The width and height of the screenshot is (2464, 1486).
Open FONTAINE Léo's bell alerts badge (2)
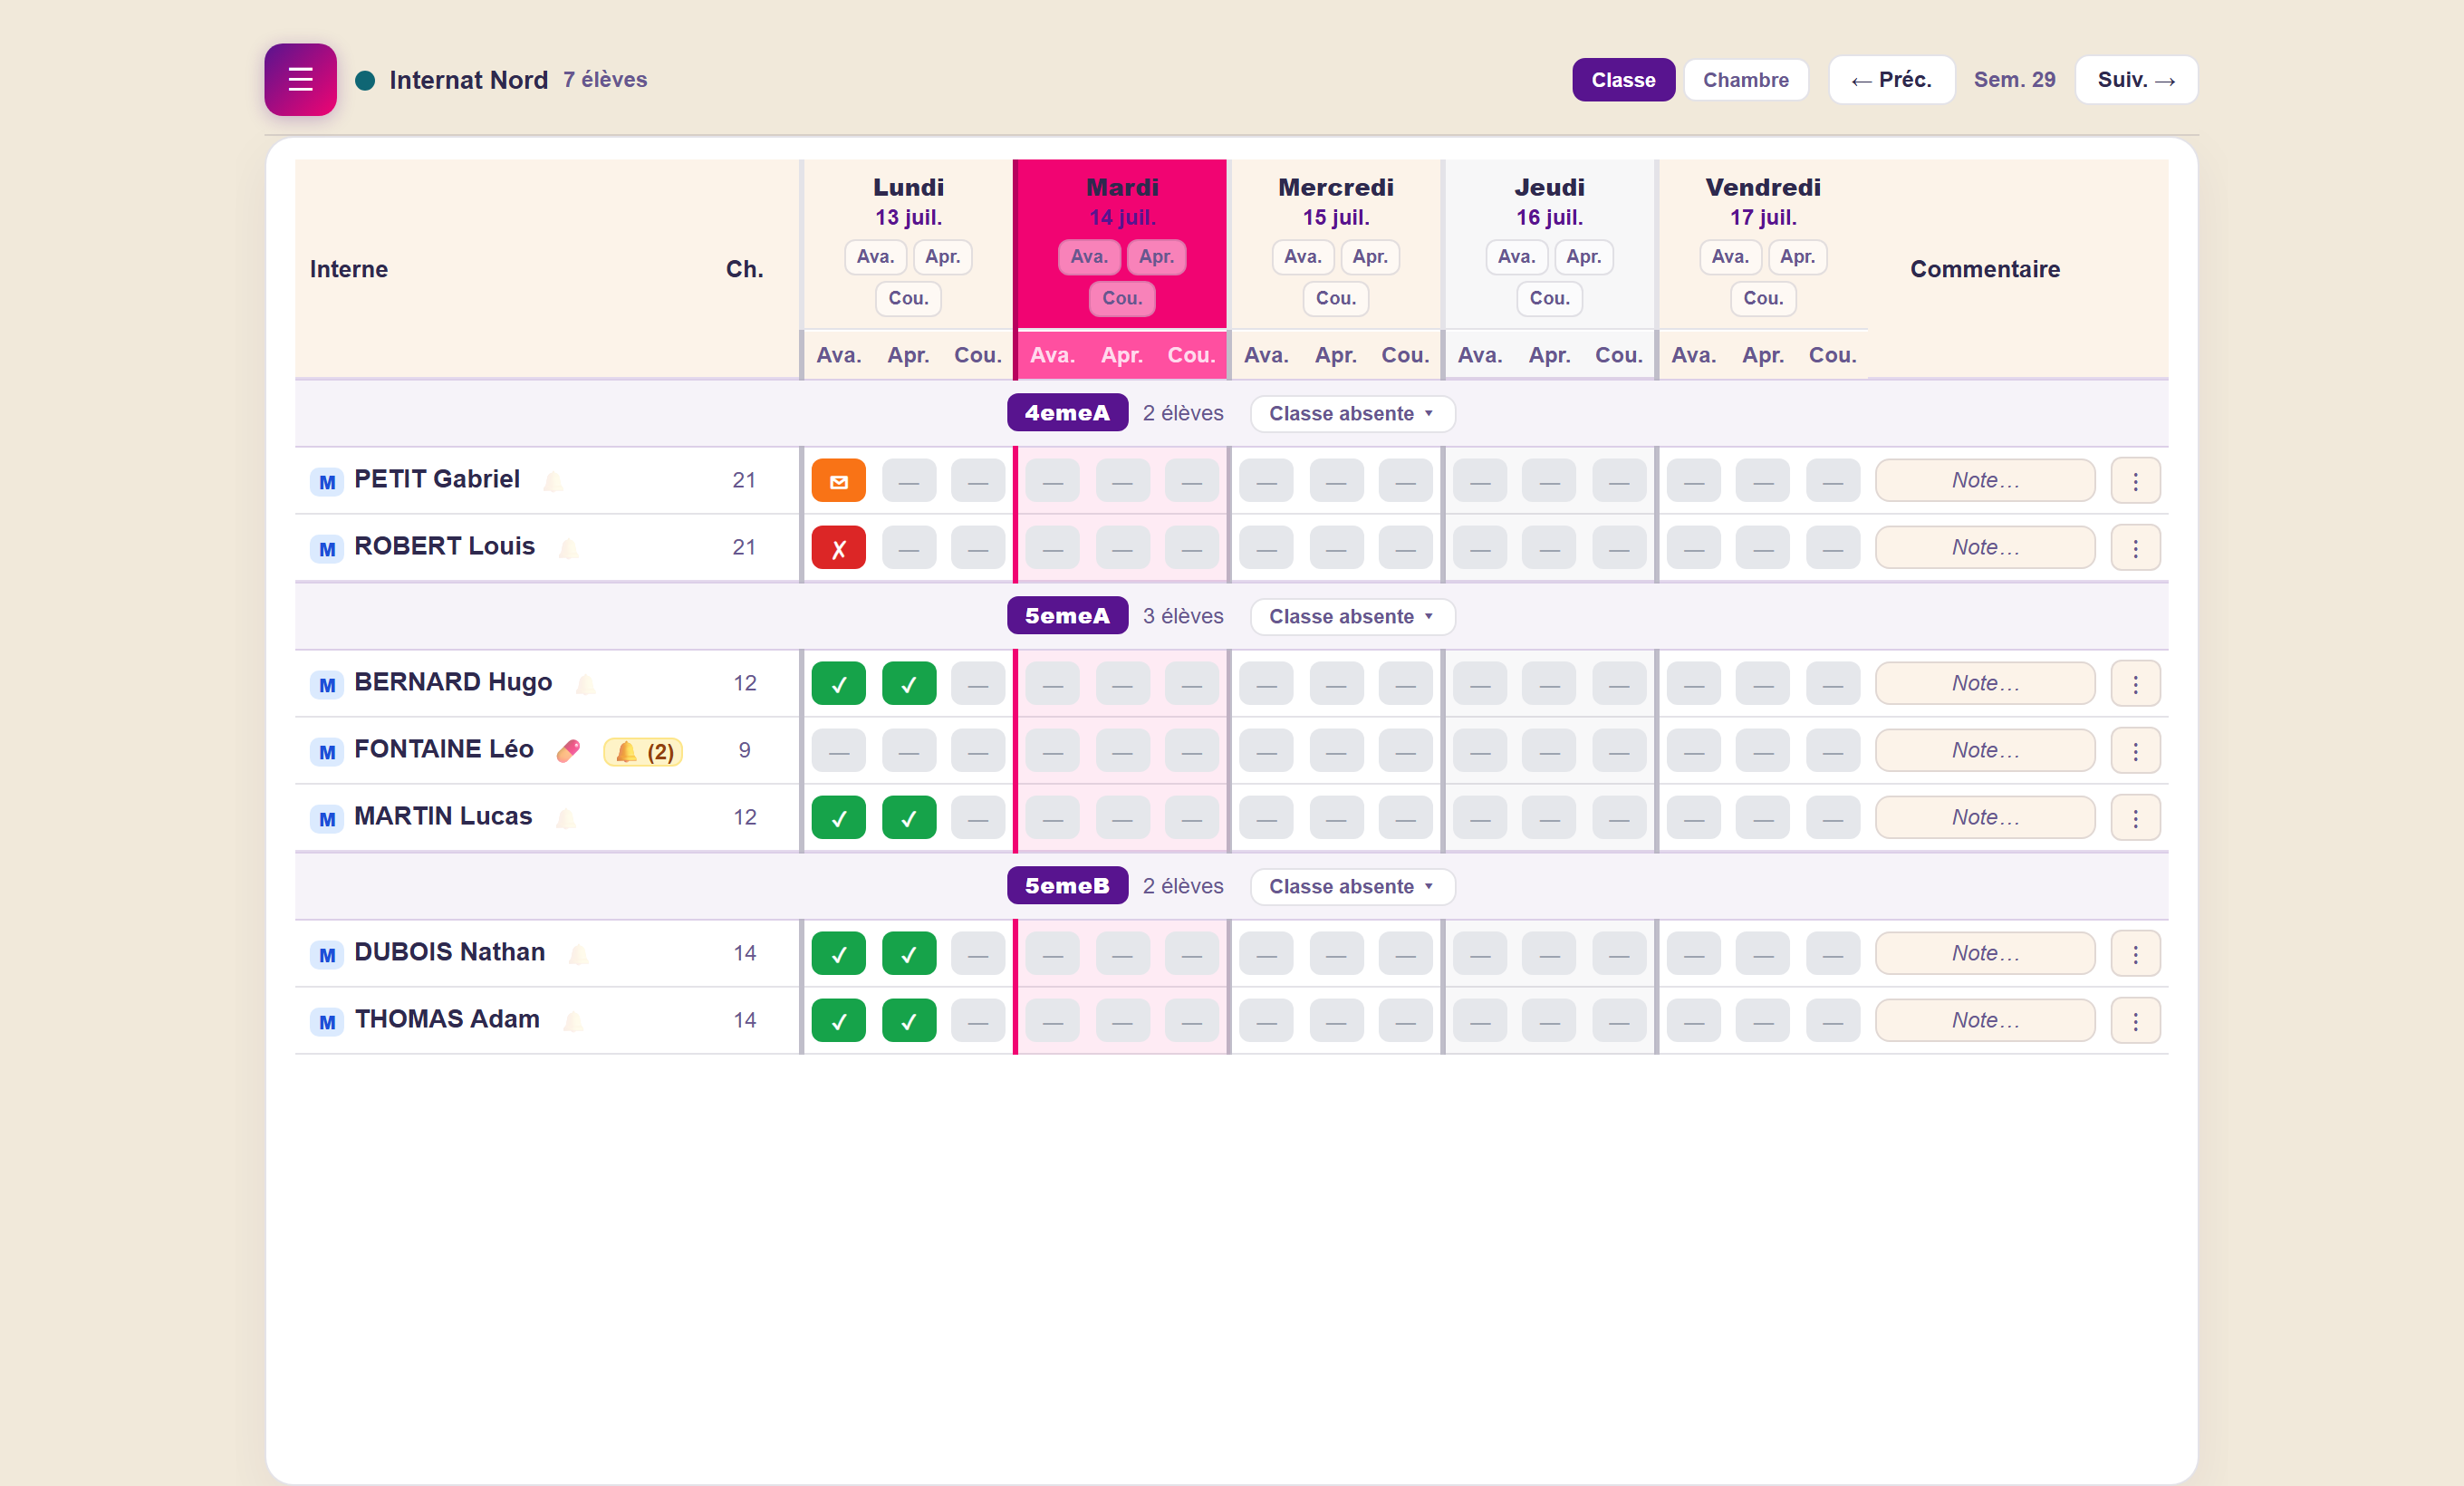click(x=643, y=751)
